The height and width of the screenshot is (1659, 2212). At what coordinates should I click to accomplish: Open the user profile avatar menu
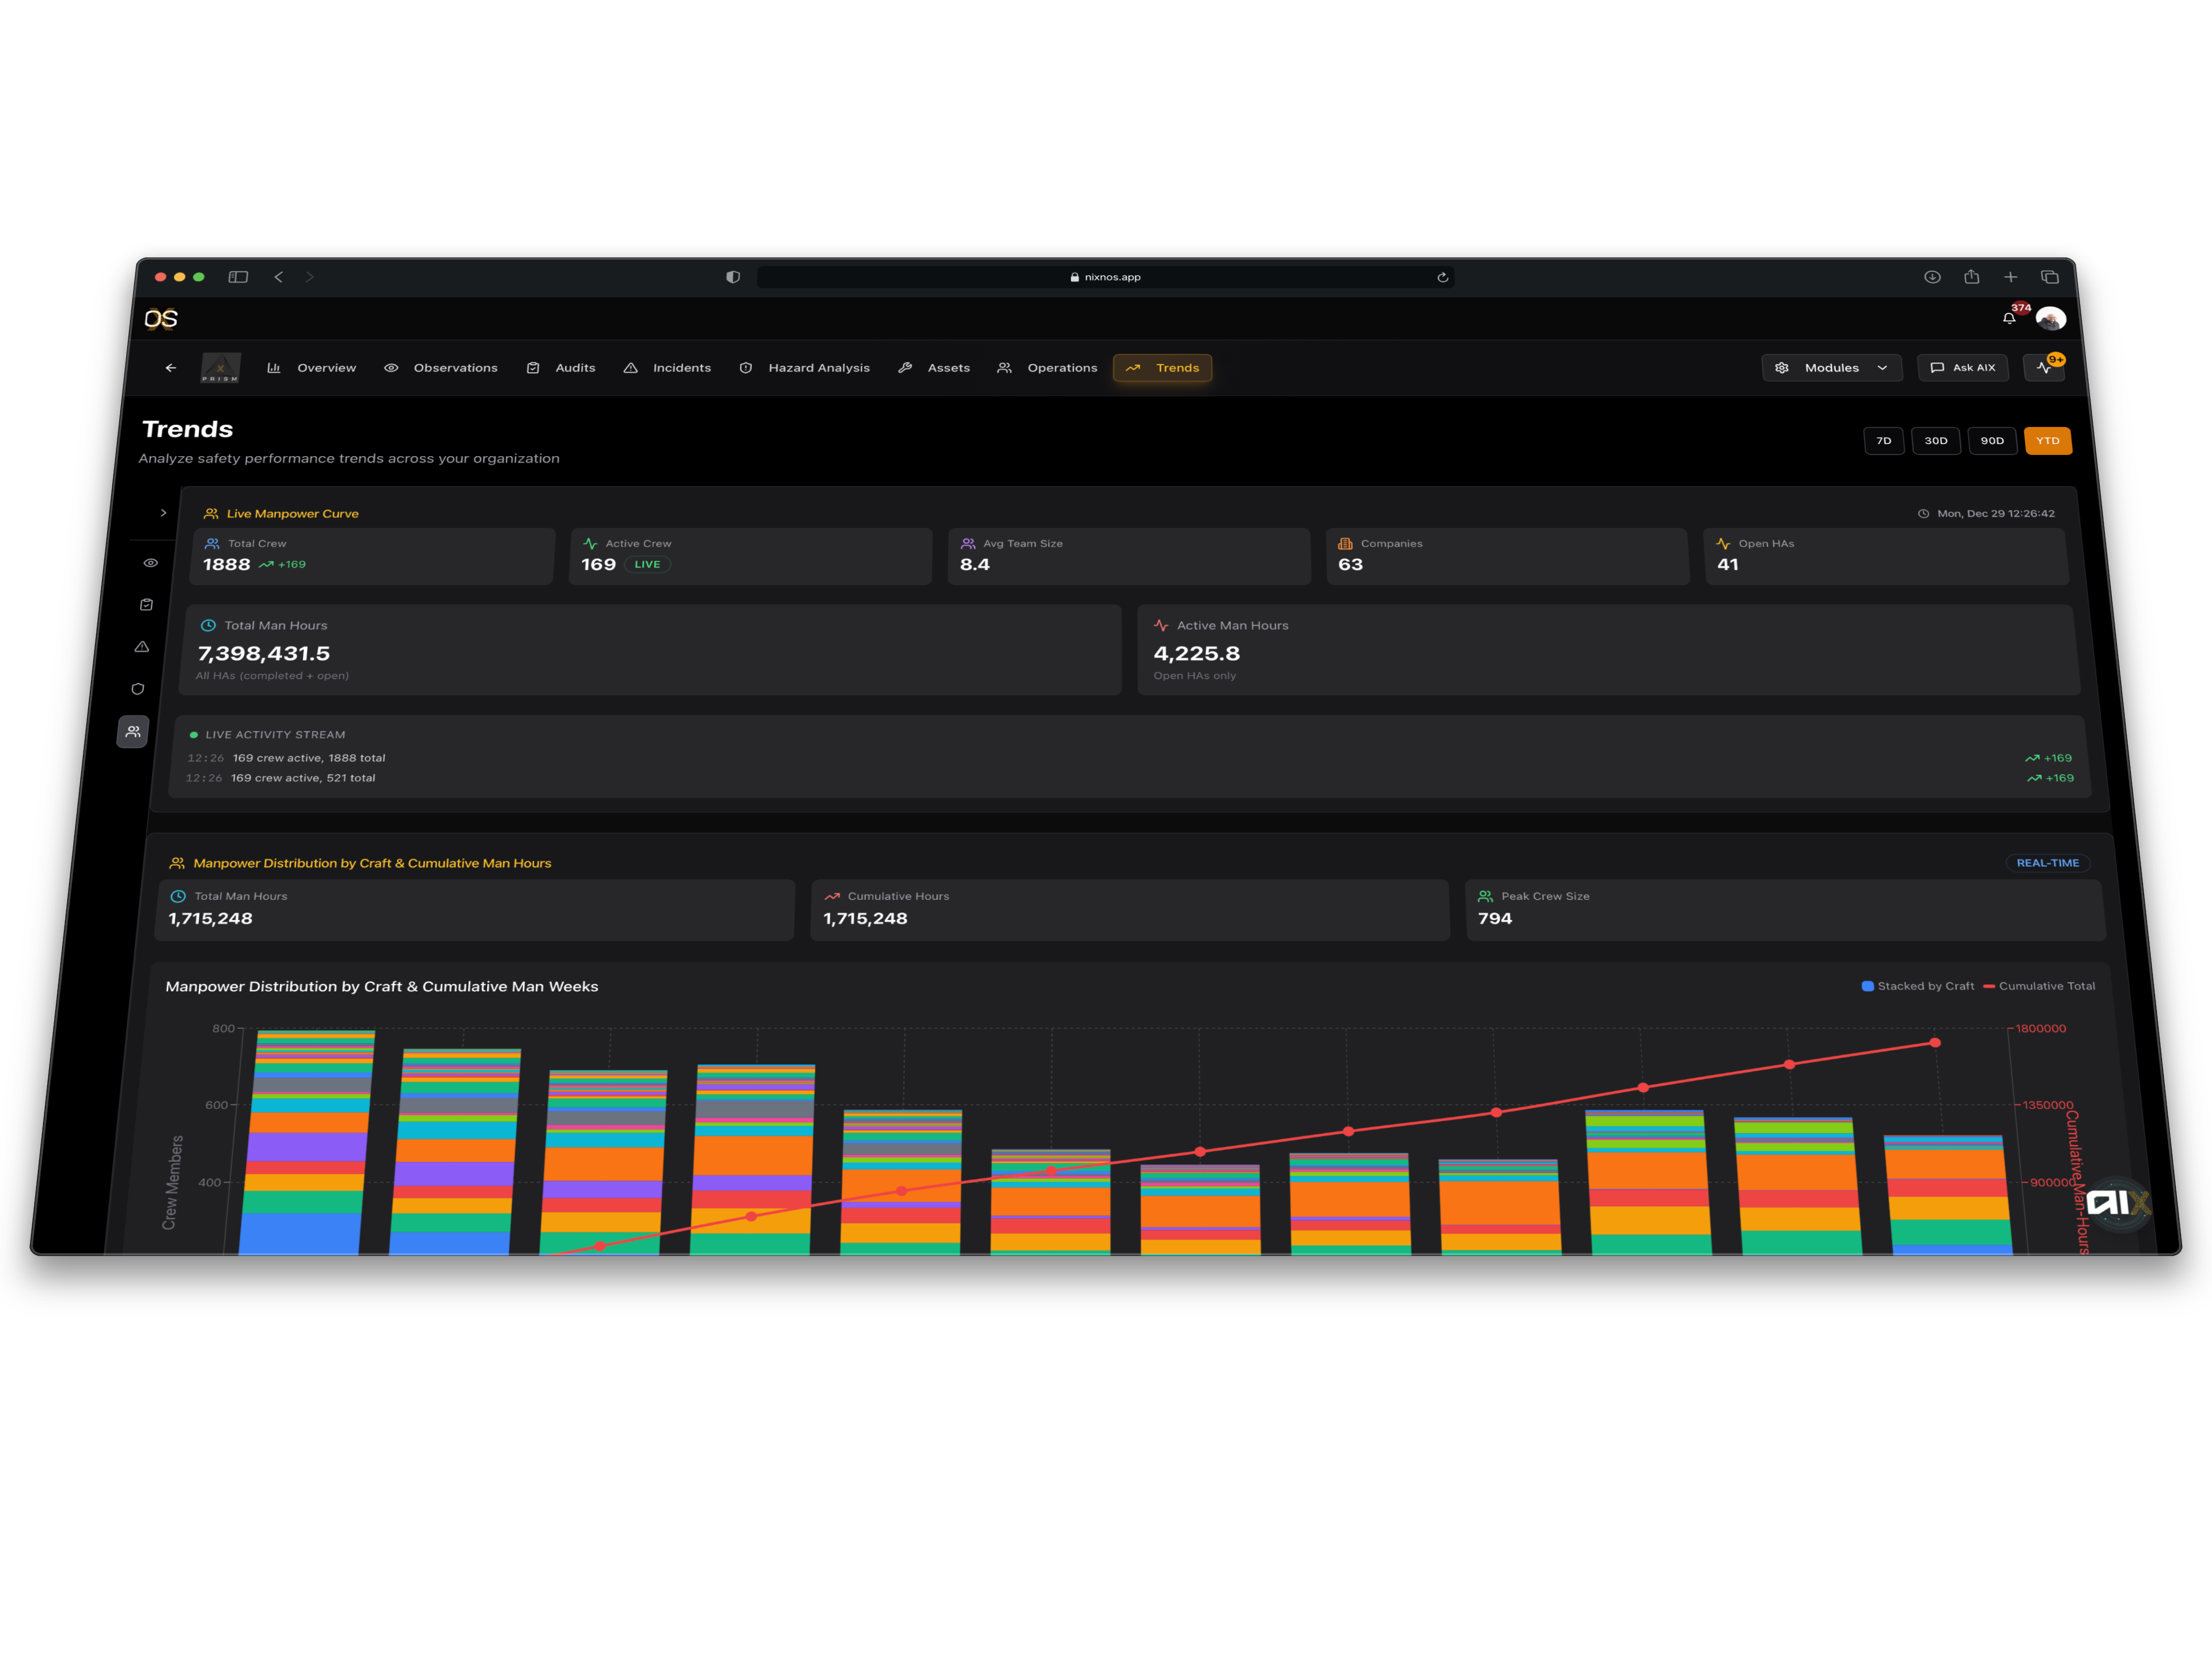2051,319
